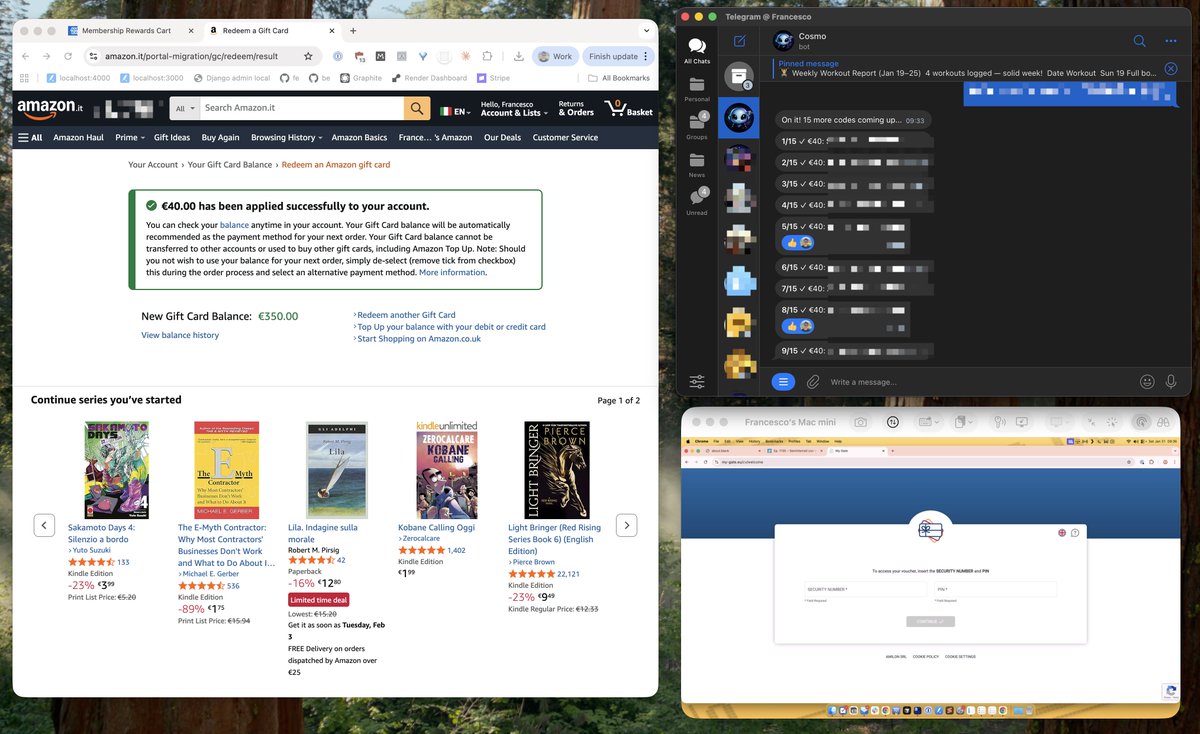Show previous page of series carousel

[x=44, y=525]
